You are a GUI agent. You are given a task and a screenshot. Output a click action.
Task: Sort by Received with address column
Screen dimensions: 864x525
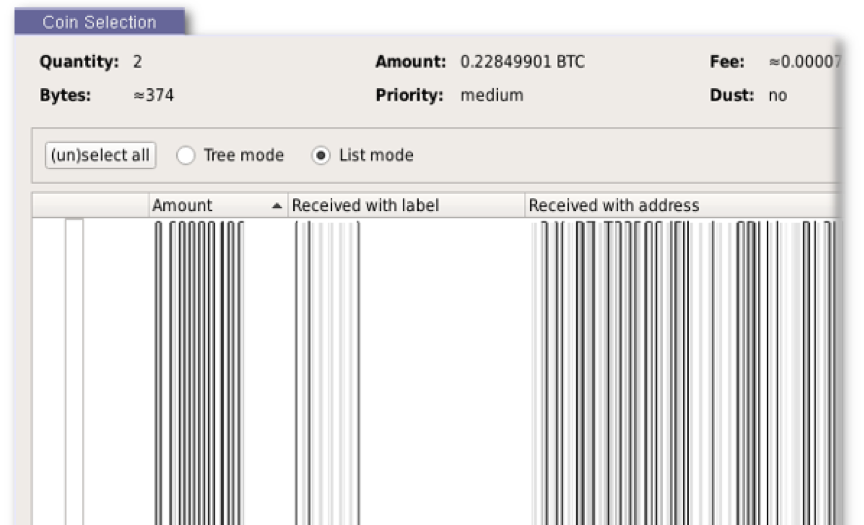(x=683, y=205)
